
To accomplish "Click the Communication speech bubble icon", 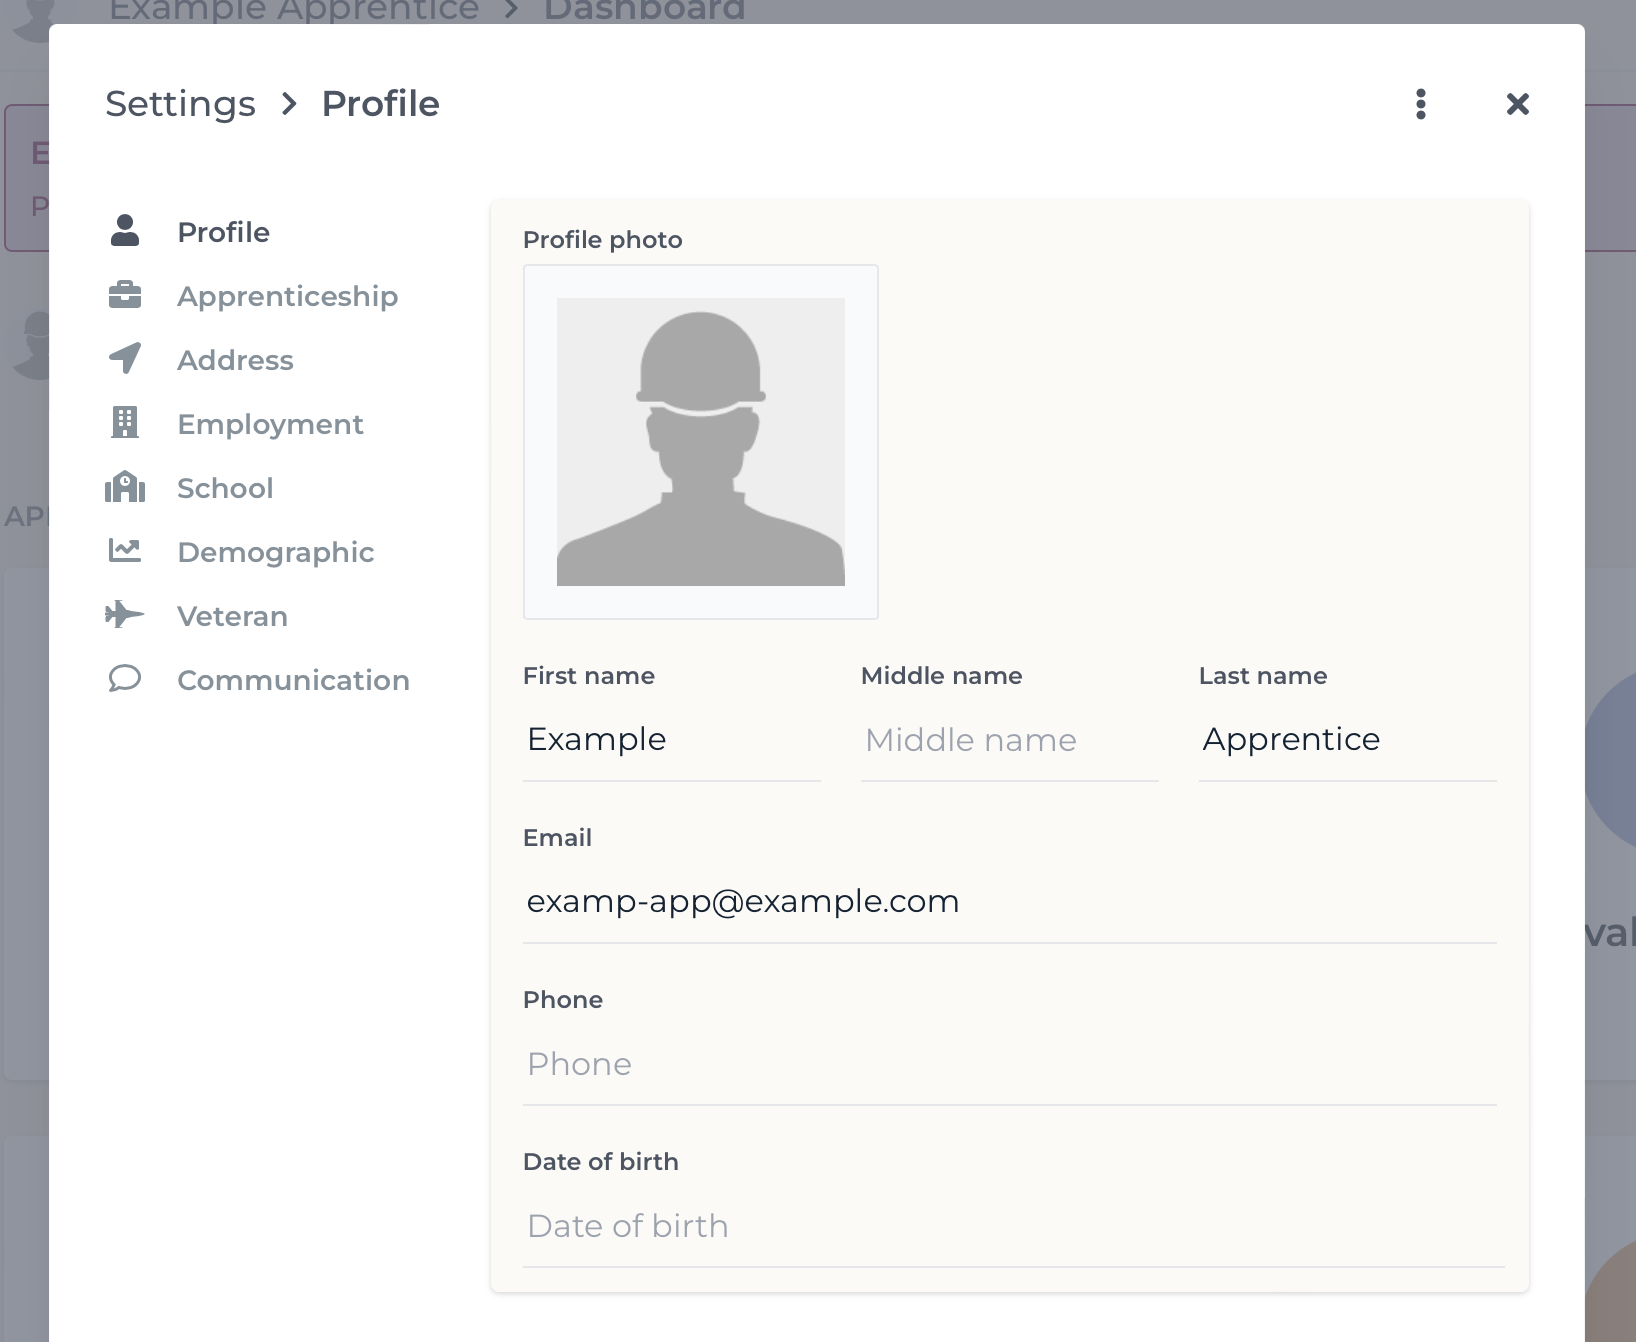I will click(125, 679).
